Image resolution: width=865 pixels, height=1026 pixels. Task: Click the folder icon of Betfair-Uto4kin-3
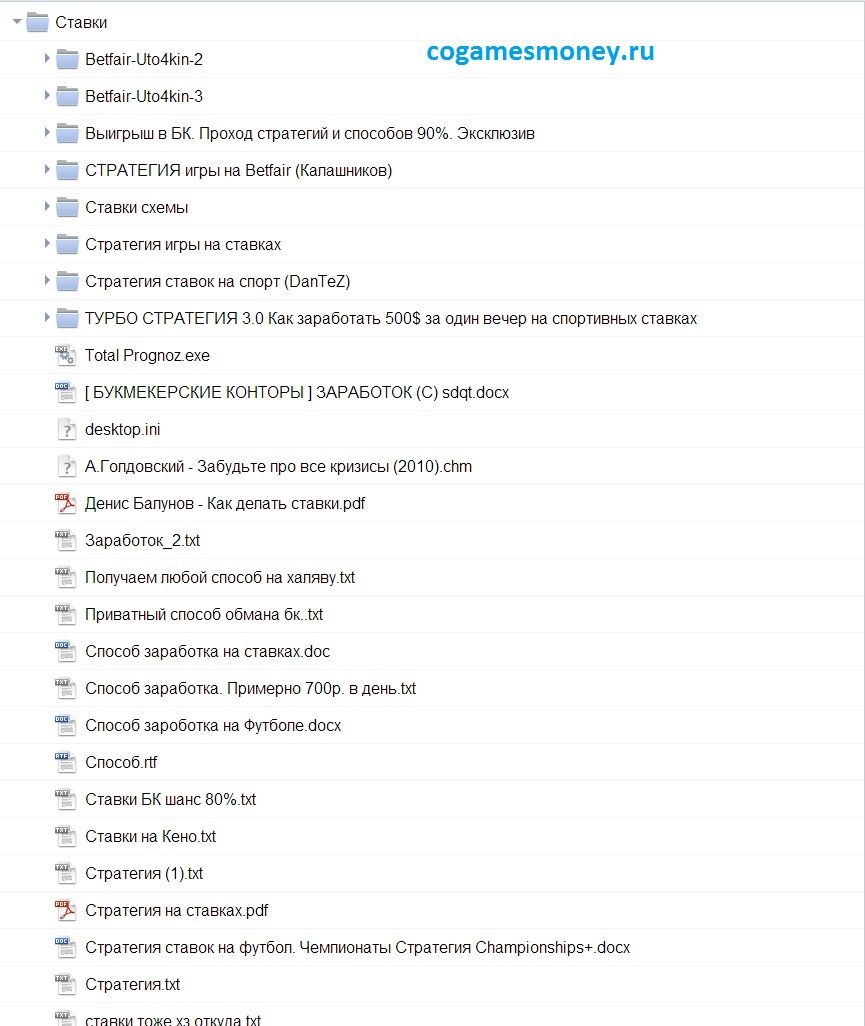67,96
